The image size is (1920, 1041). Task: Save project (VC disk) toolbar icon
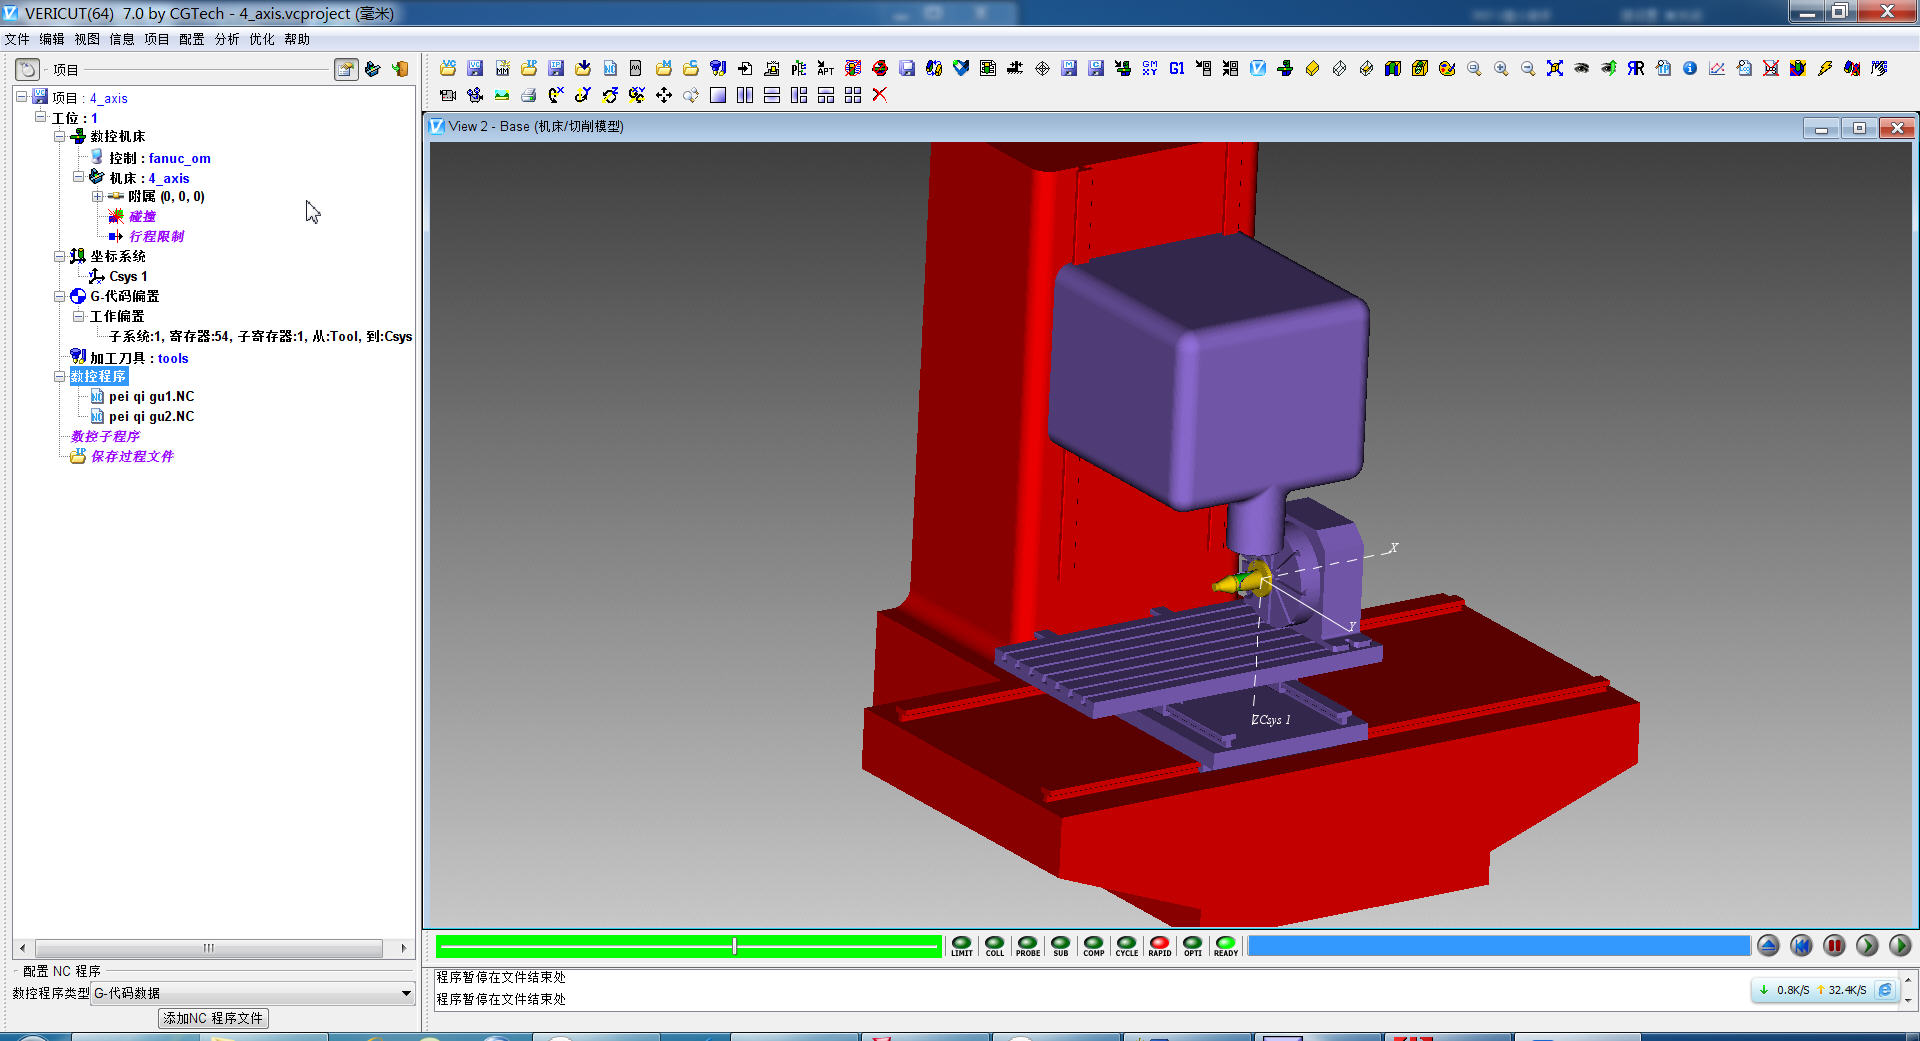(x=475, y=68)
